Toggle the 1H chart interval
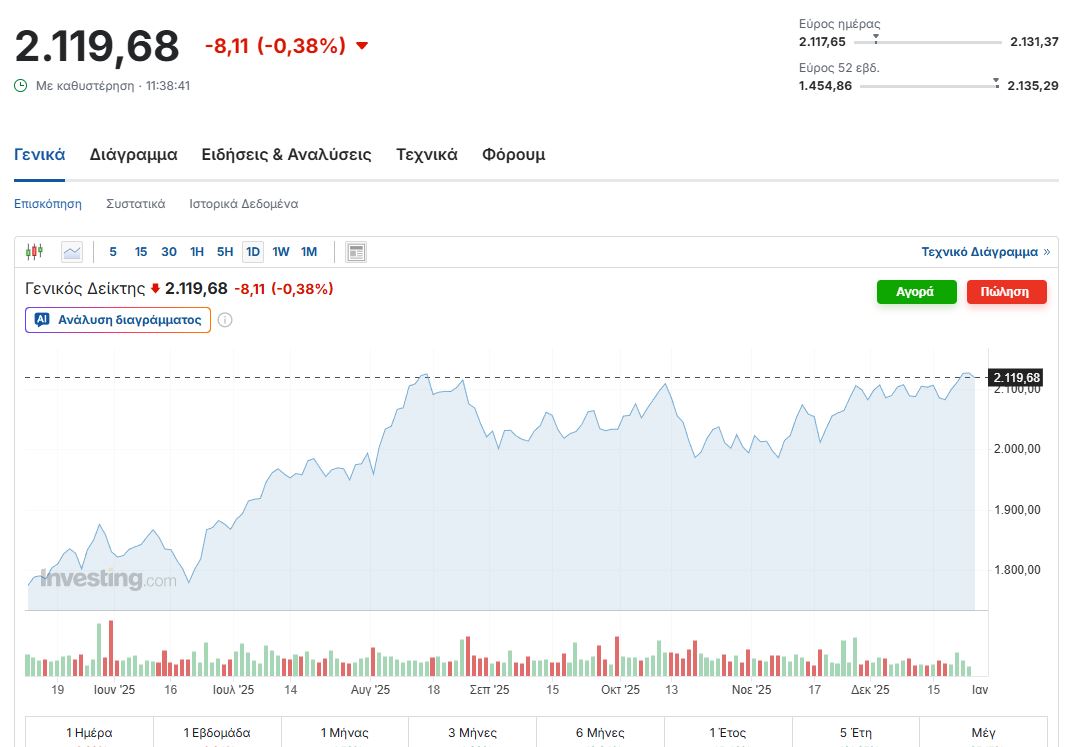Viewport: 1067px width, 747px height. [197, 252]
